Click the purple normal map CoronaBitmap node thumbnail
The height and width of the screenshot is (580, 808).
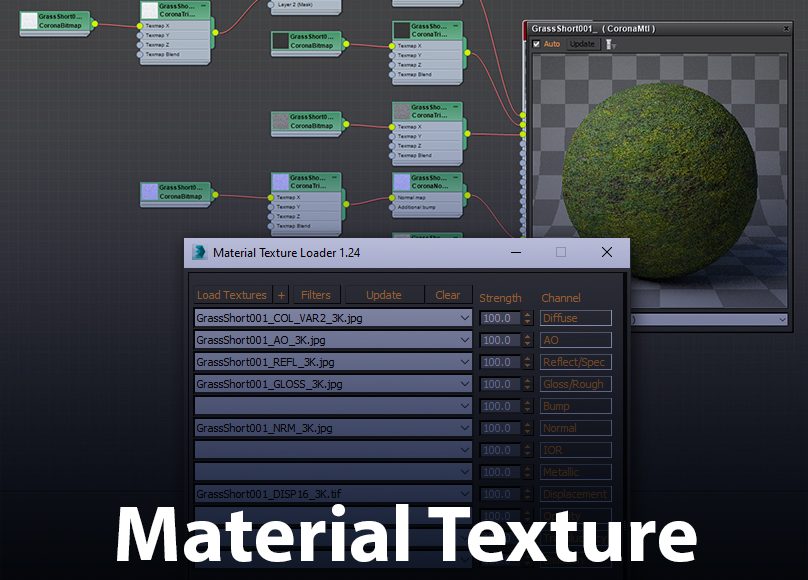(x=149, y=191)
